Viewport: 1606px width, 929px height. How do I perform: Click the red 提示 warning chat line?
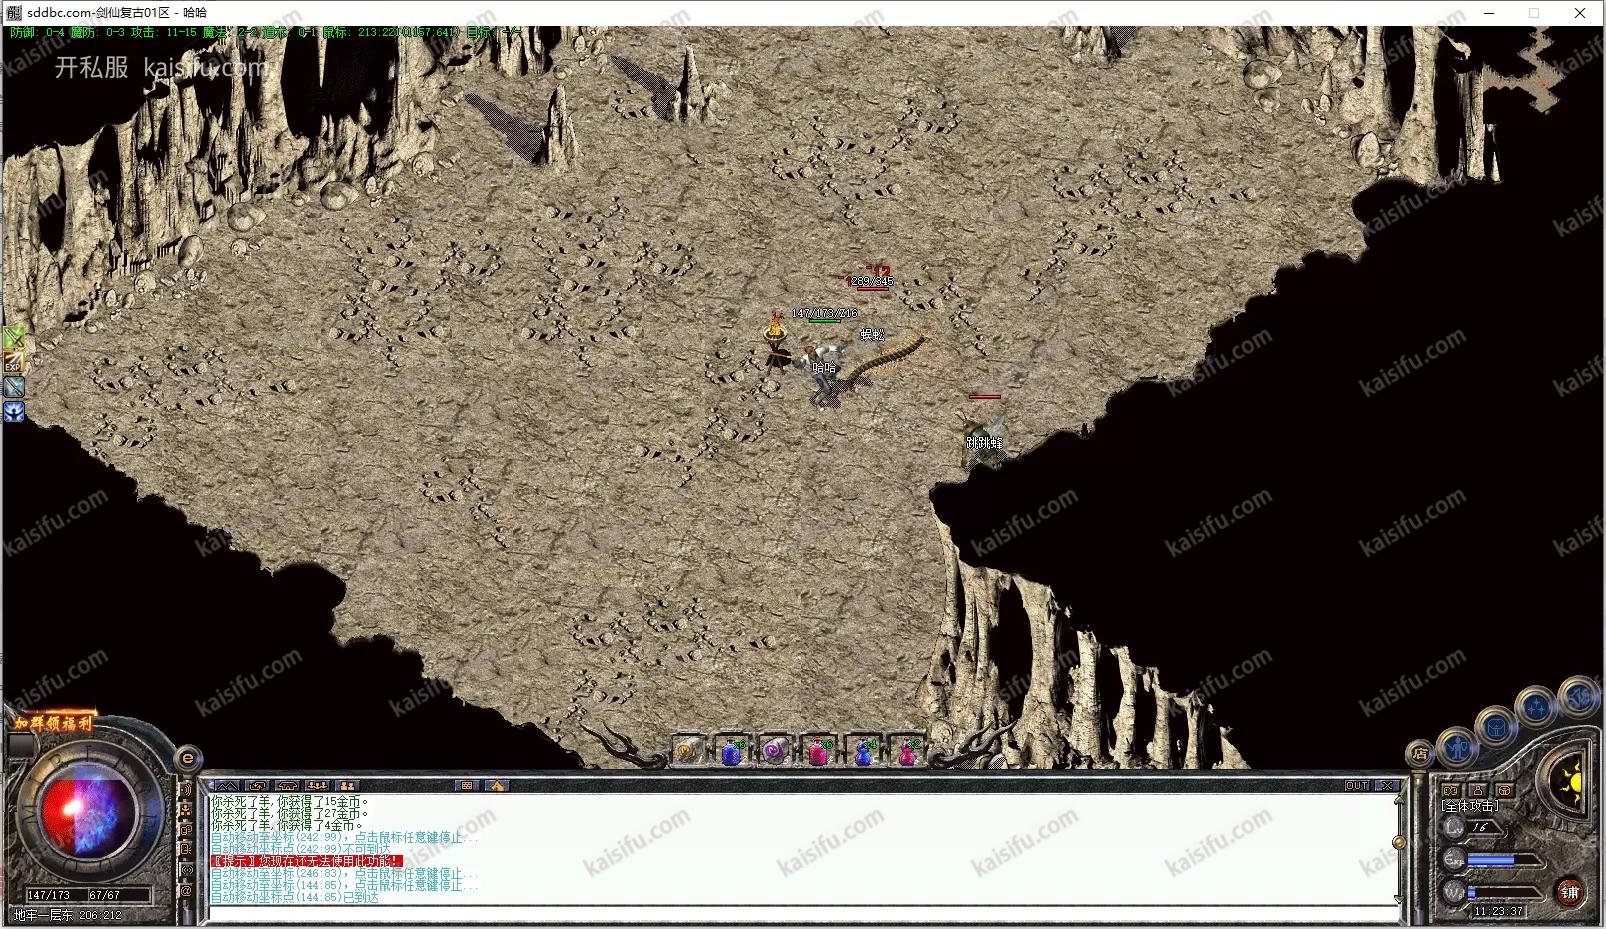pos(307,861)
